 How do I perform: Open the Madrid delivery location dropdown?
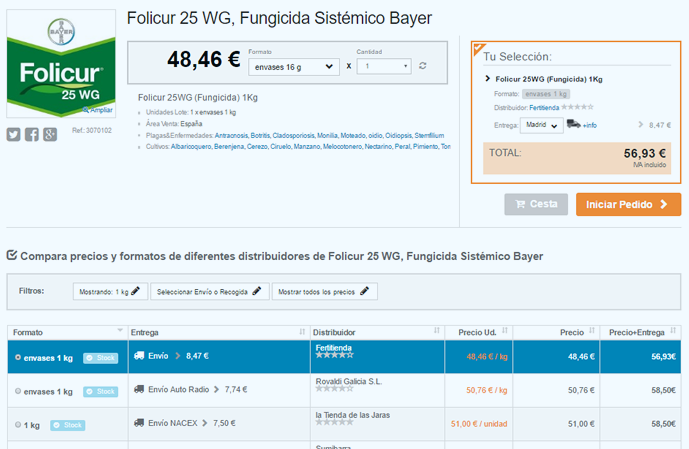coord(541,125)
